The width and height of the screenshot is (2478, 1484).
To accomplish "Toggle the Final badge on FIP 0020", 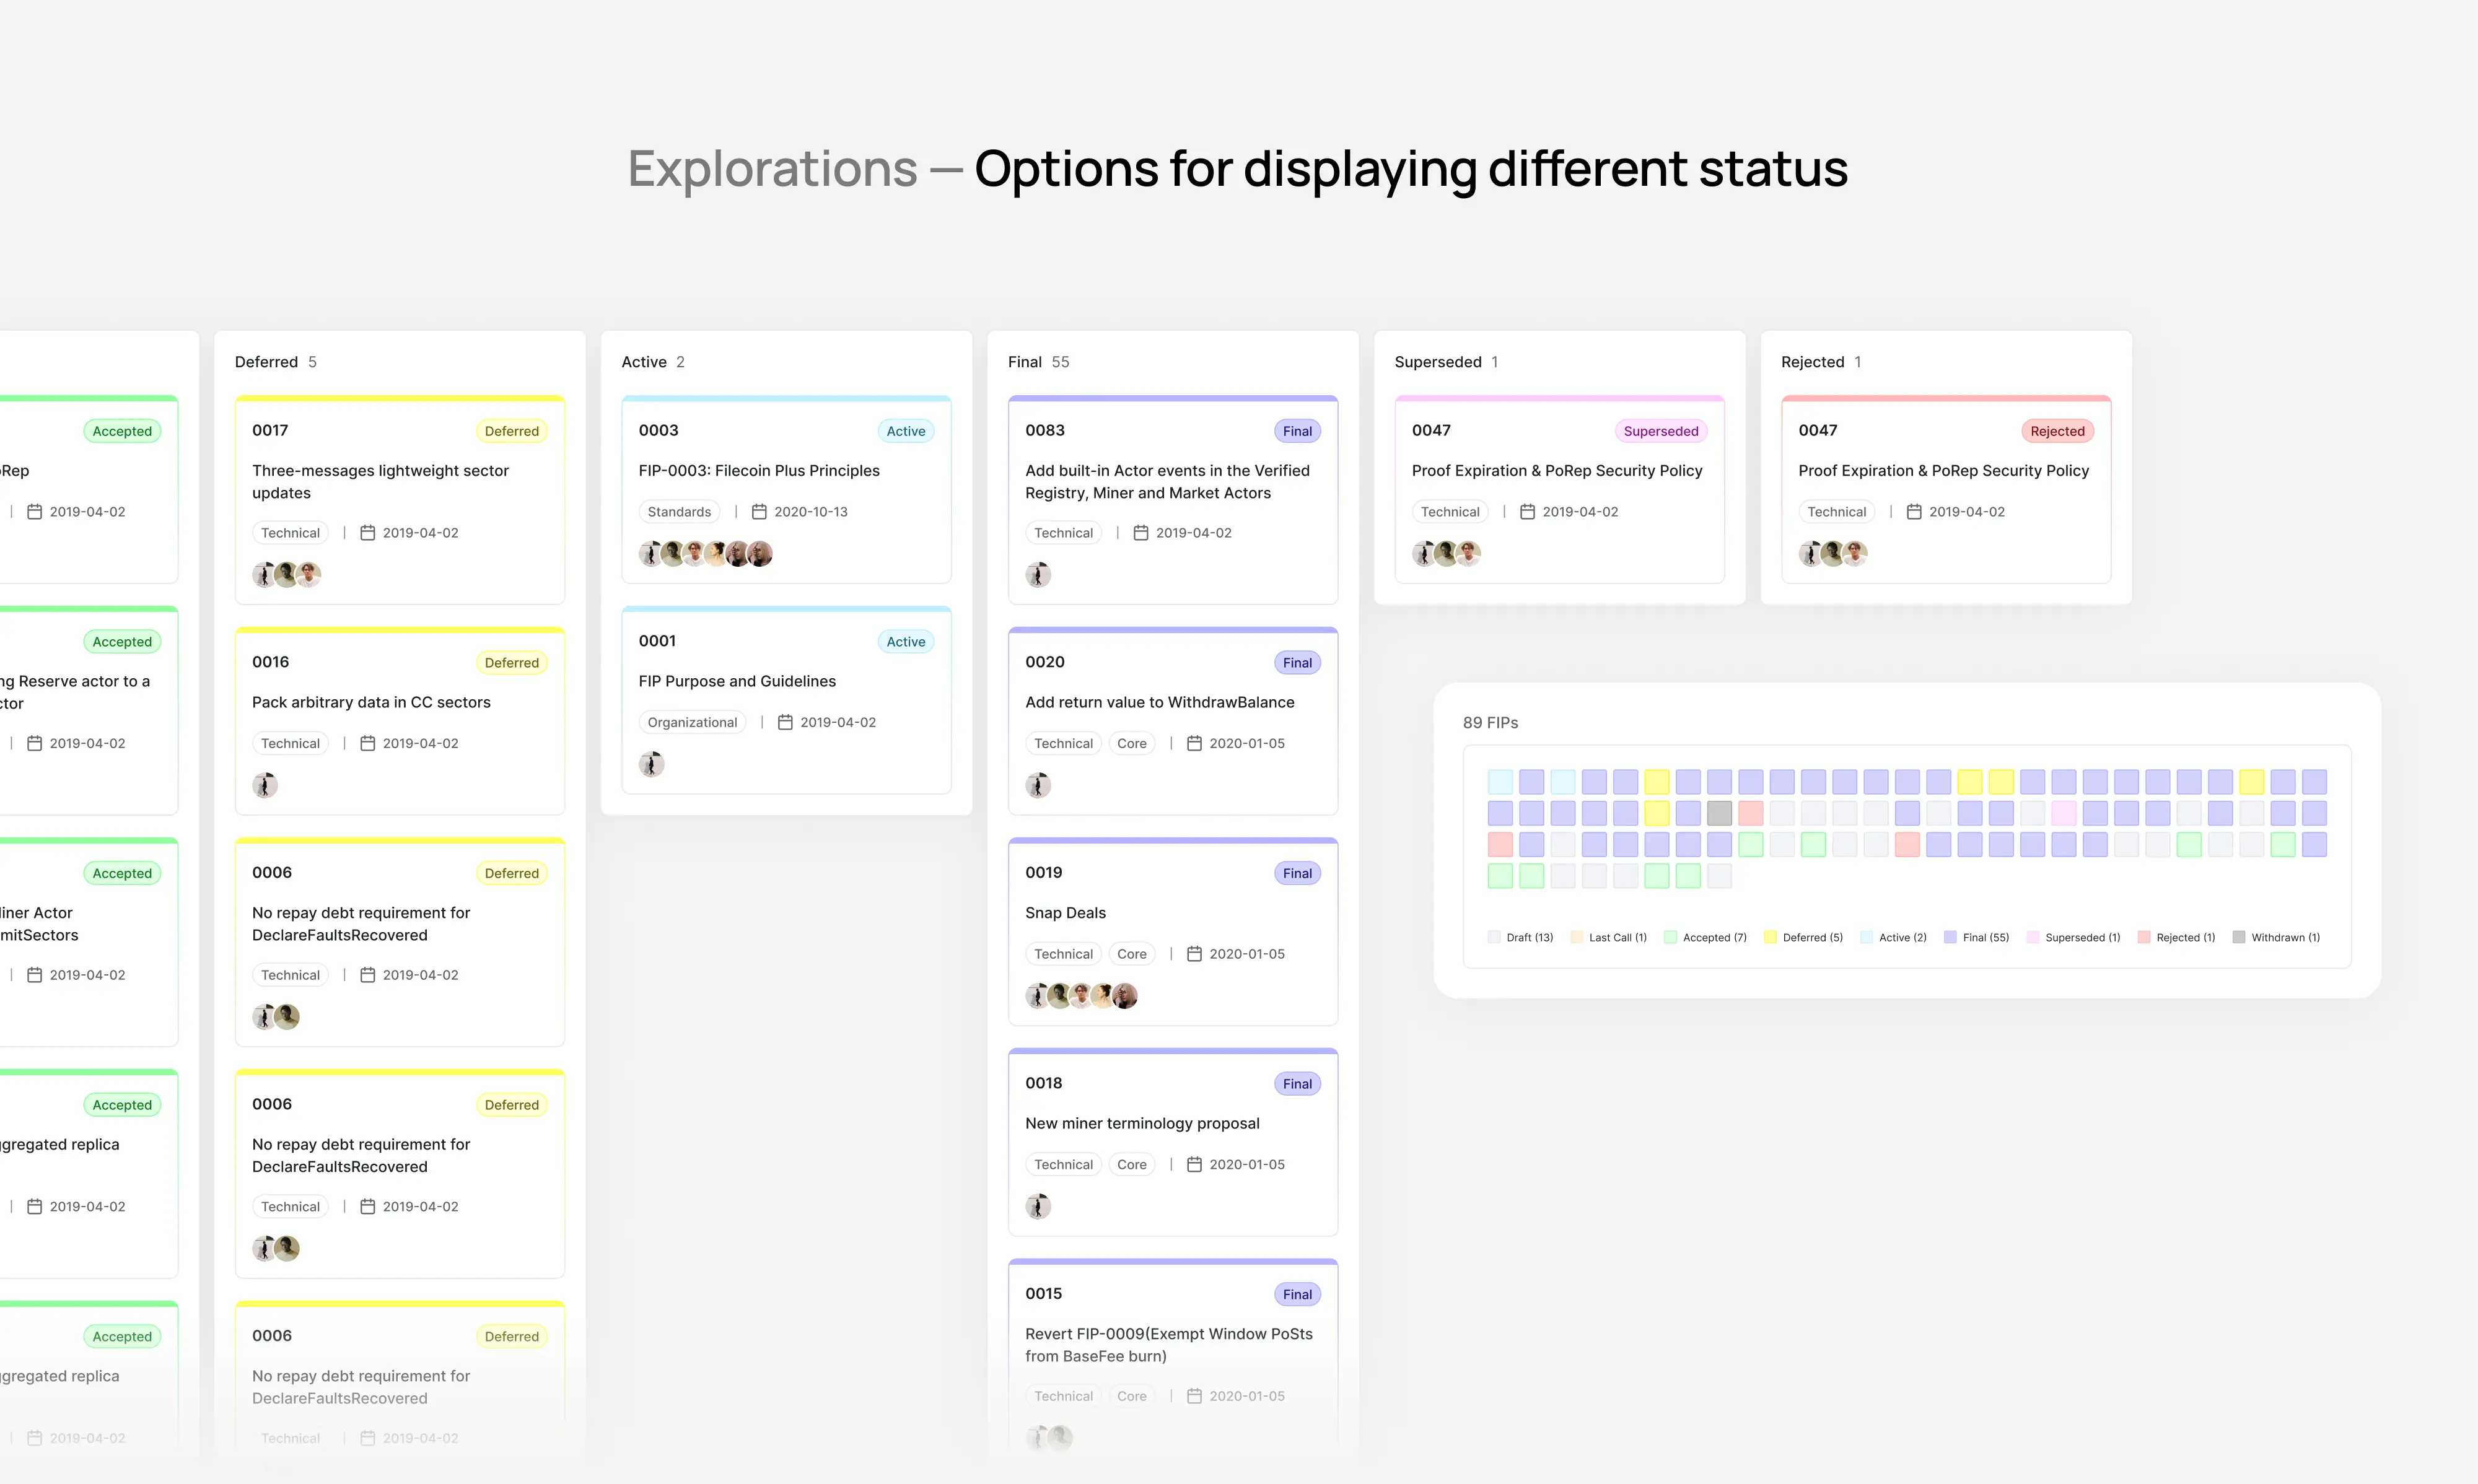I will coord(1296,662).
